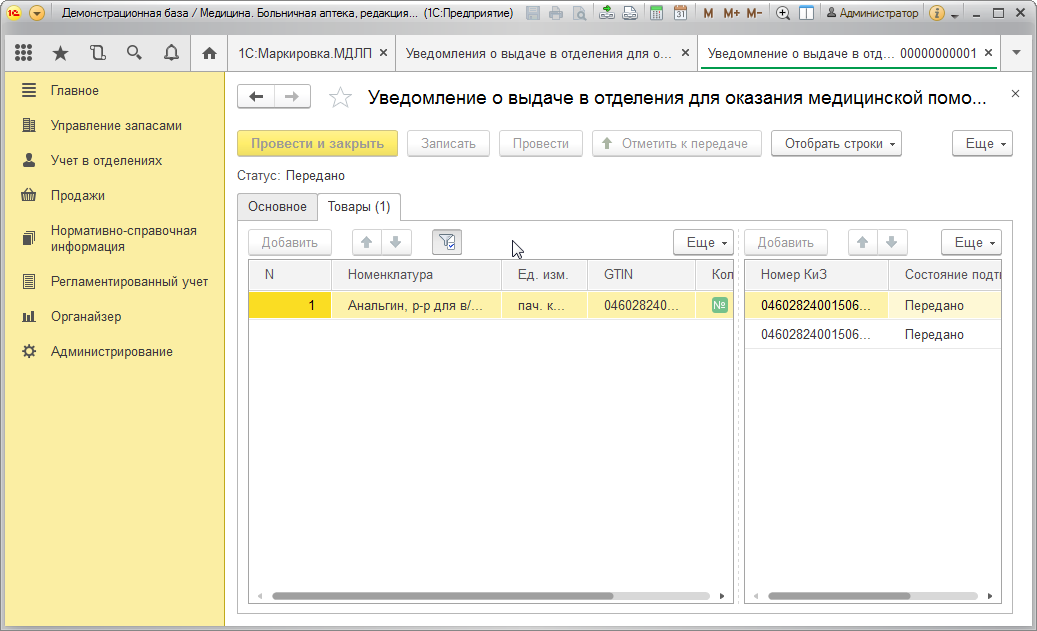Open the Учет в отделениях section
This screenshot has width=1037, height=631.
[106, 161]
